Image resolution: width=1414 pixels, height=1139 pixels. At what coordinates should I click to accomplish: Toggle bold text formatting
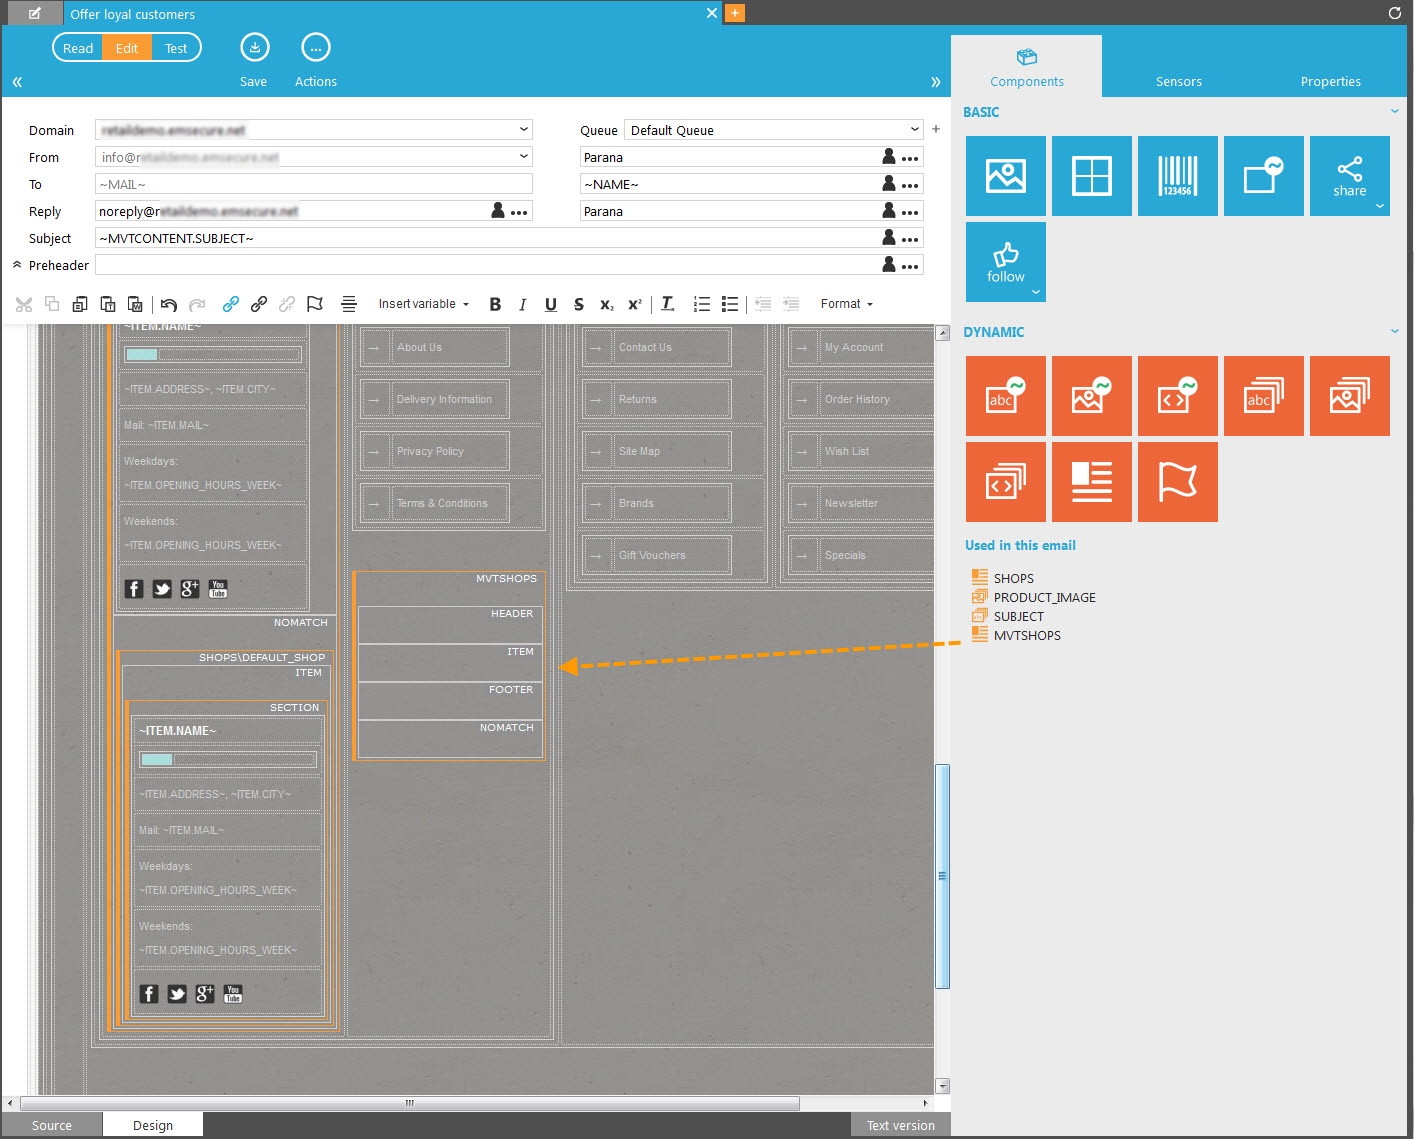495,304
